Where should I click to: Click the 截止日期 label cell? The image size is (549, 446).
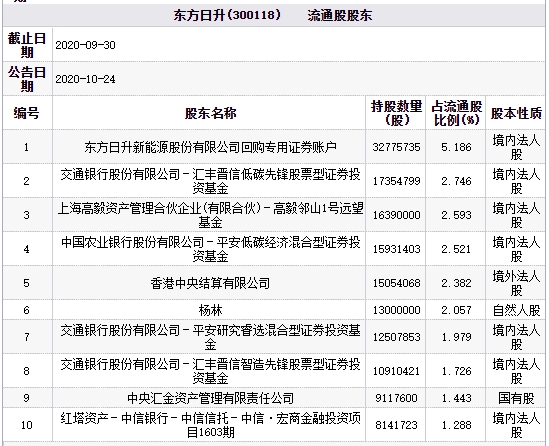pos(27,45)
